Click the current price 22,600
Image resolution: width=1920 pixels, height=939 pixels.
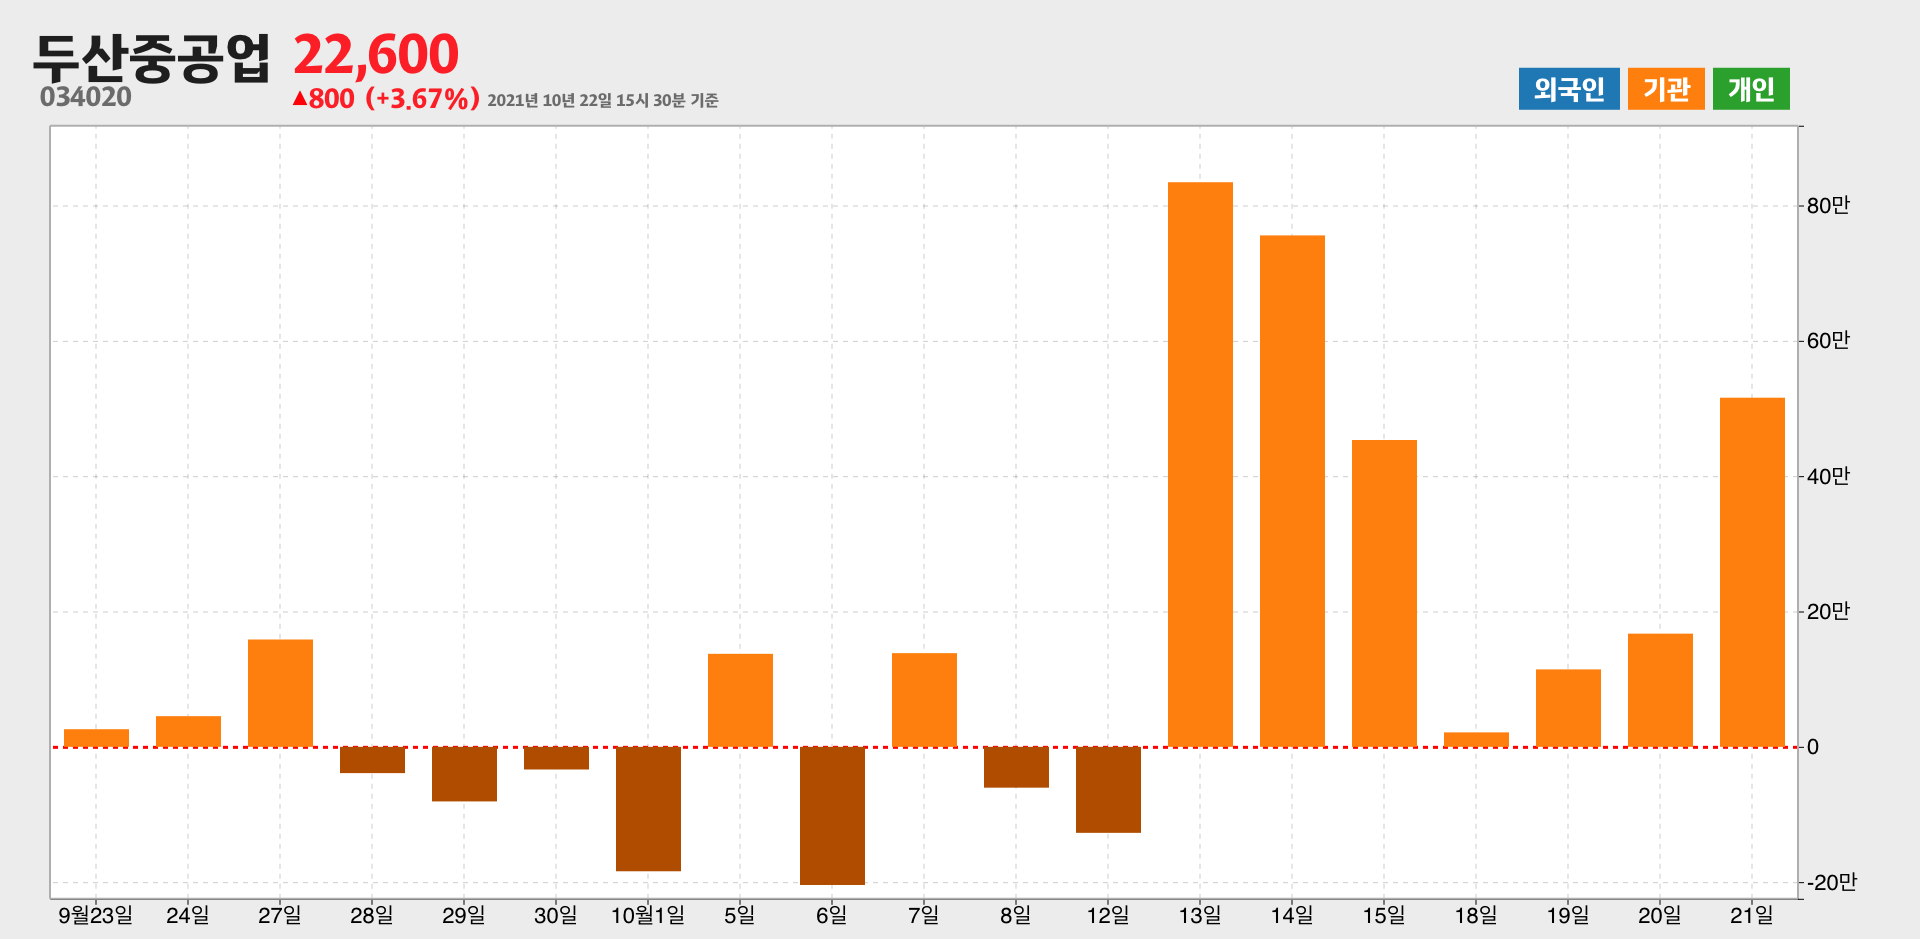coord(376,54)
